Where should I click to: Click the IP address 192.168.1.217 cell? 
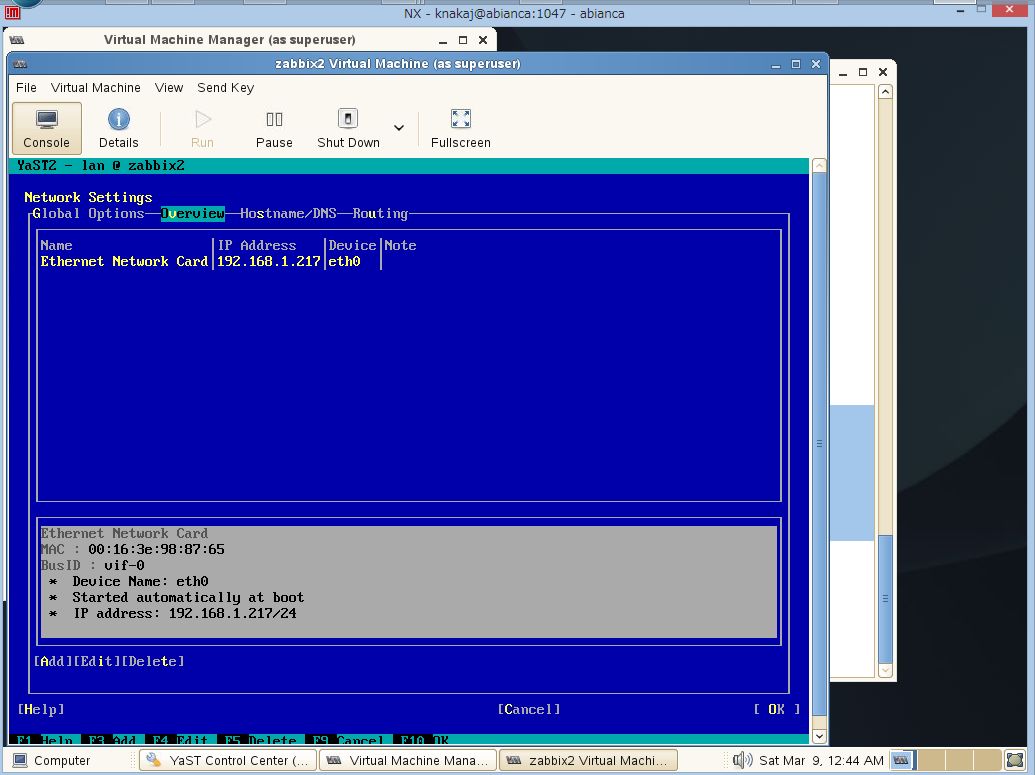click(x=269, y=261)
